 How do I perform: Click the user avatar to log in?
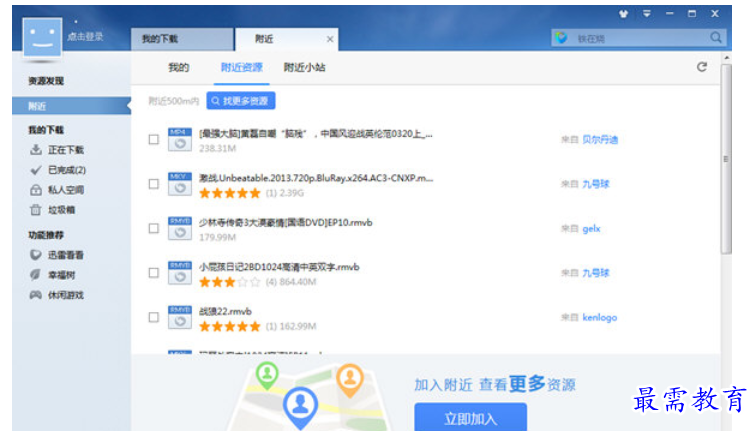click(42, 37)
